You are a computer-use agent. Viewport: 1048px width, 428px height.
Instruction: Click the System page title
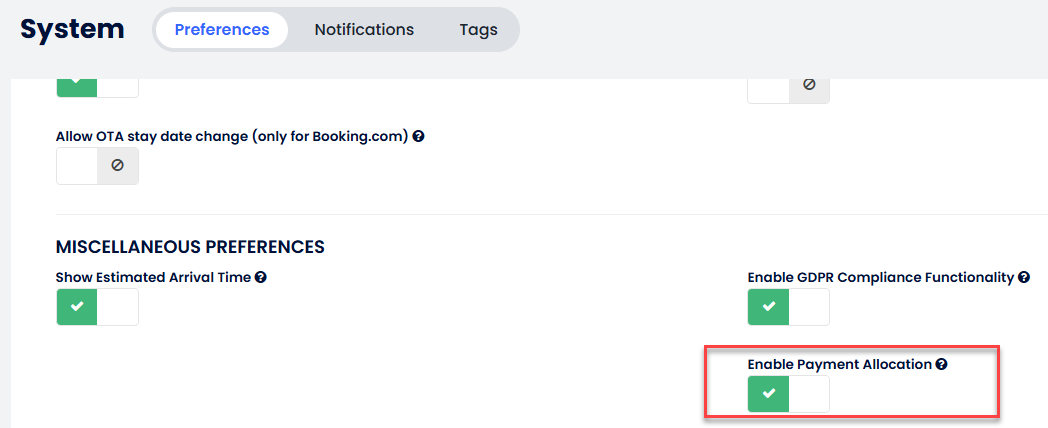72,29
